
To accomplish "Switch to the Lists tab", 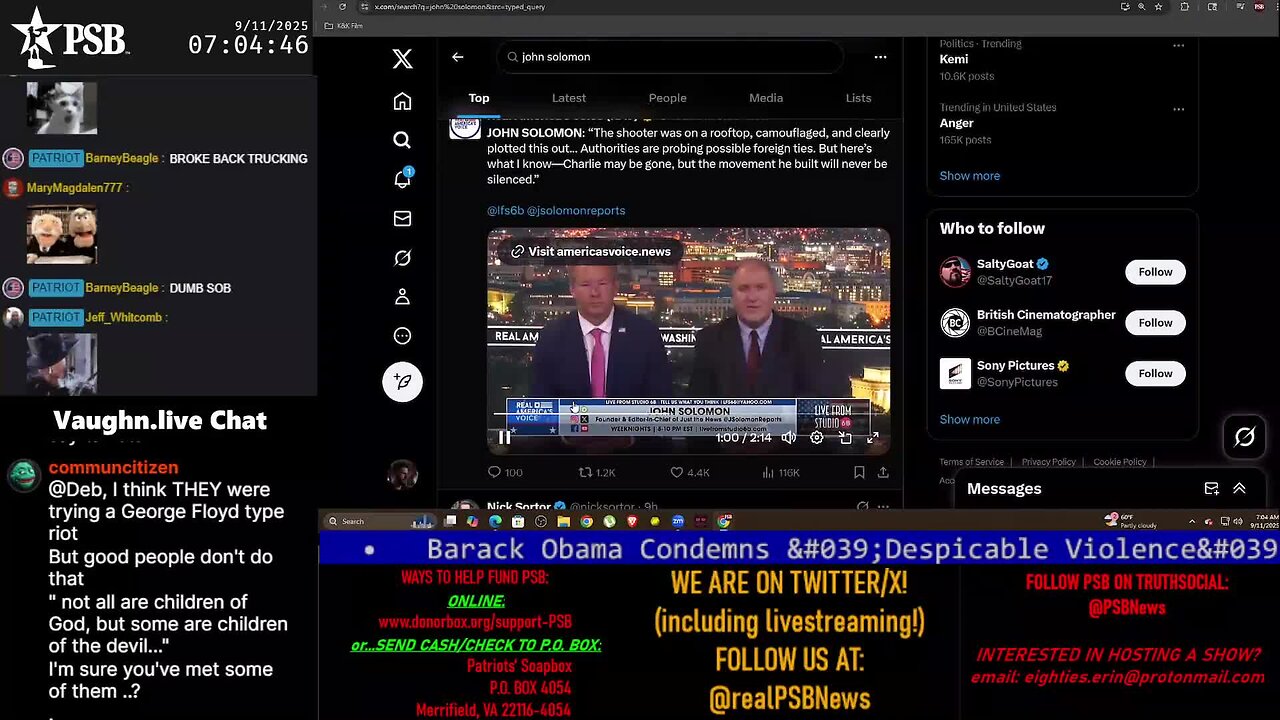I will [x=858, y=98].
